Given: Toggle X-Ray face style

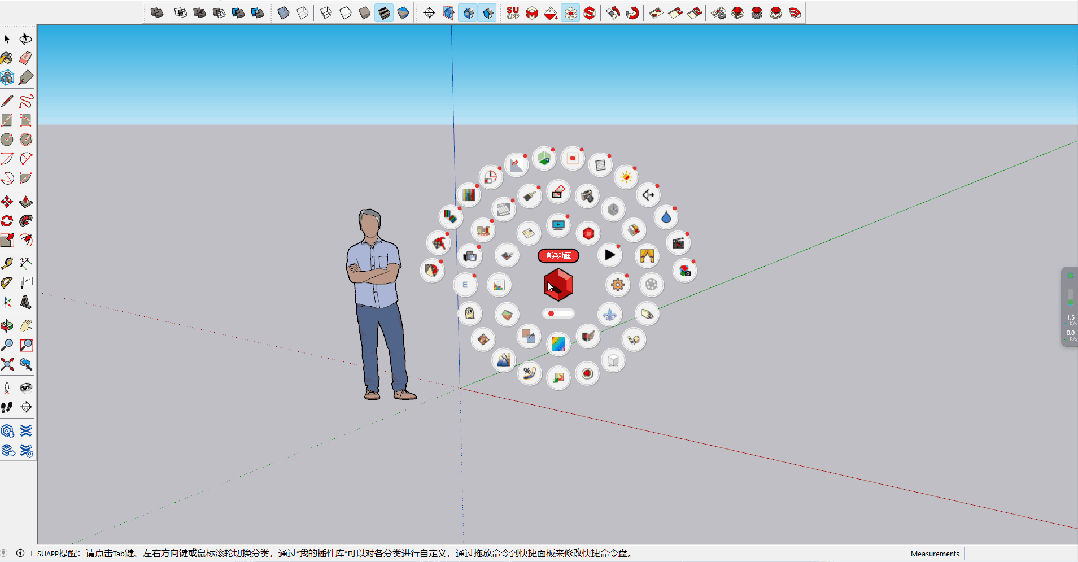Looking at the screenshot, I should (283, 12).
